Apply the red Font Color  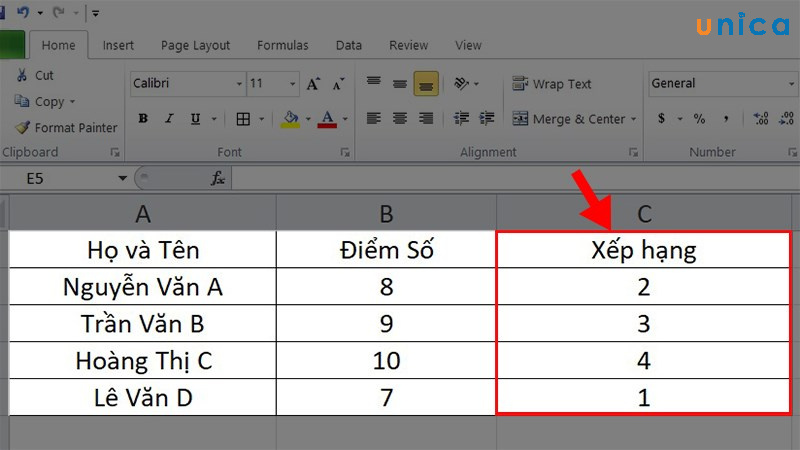click(x=327, y=119)
